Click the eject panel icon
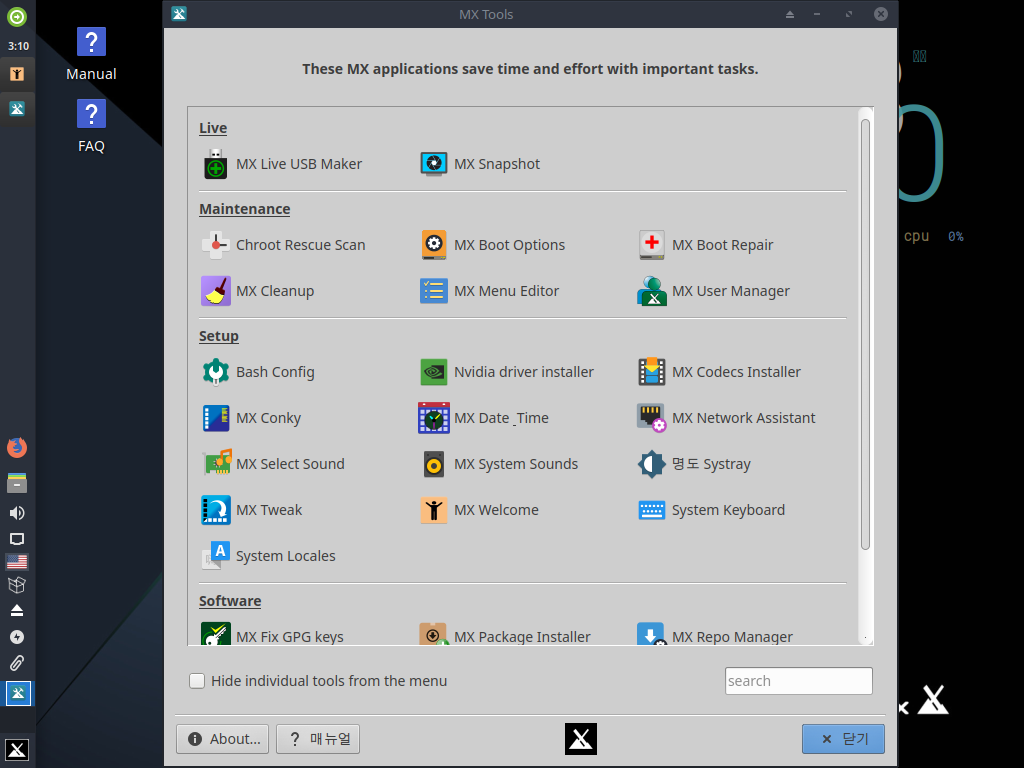The height and width of the screenshot is (768, 1024). pos(17,611)
